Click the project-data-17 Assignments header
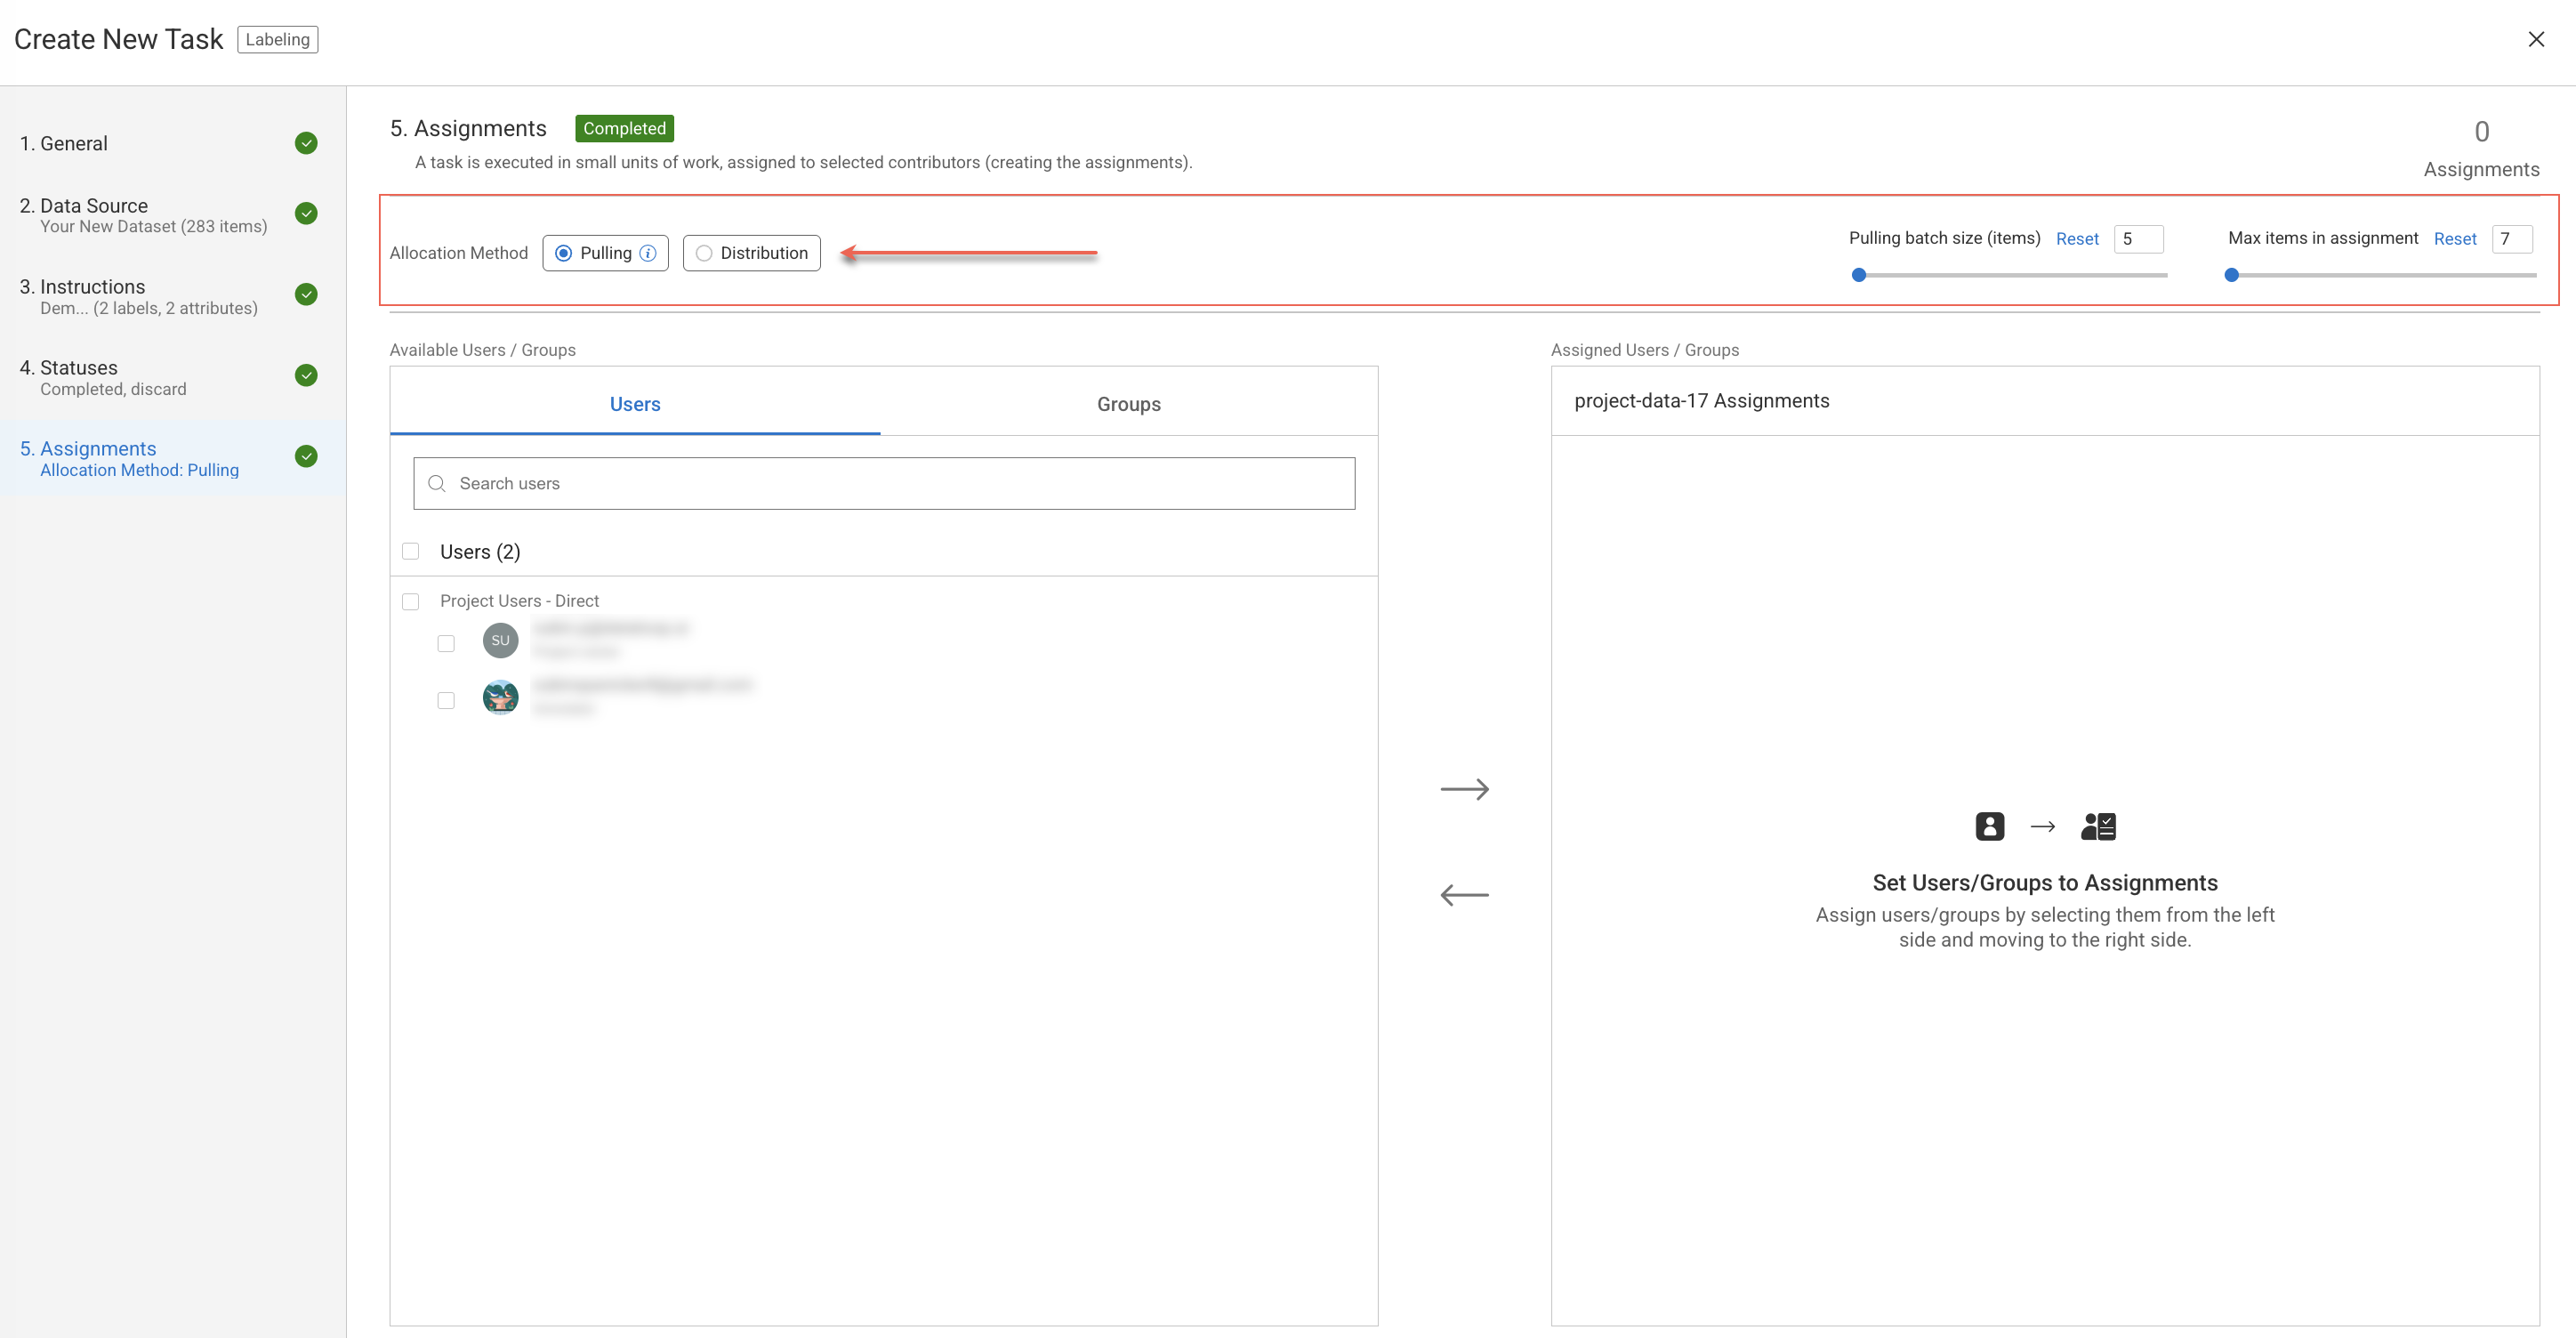This screenshot has height=1338, width=2576. point(1701,401)
